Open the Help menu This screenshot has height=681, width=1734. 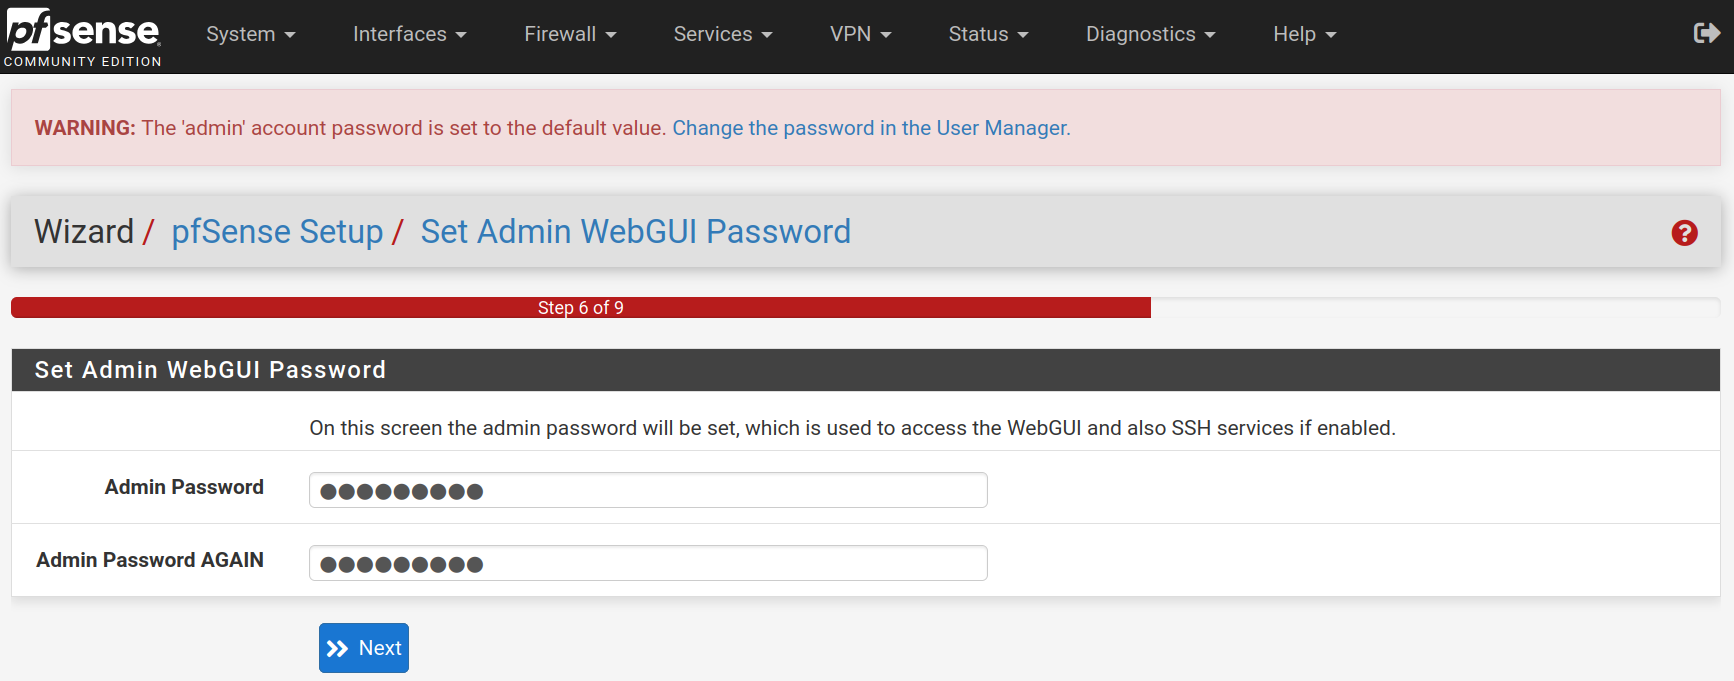1304,34
